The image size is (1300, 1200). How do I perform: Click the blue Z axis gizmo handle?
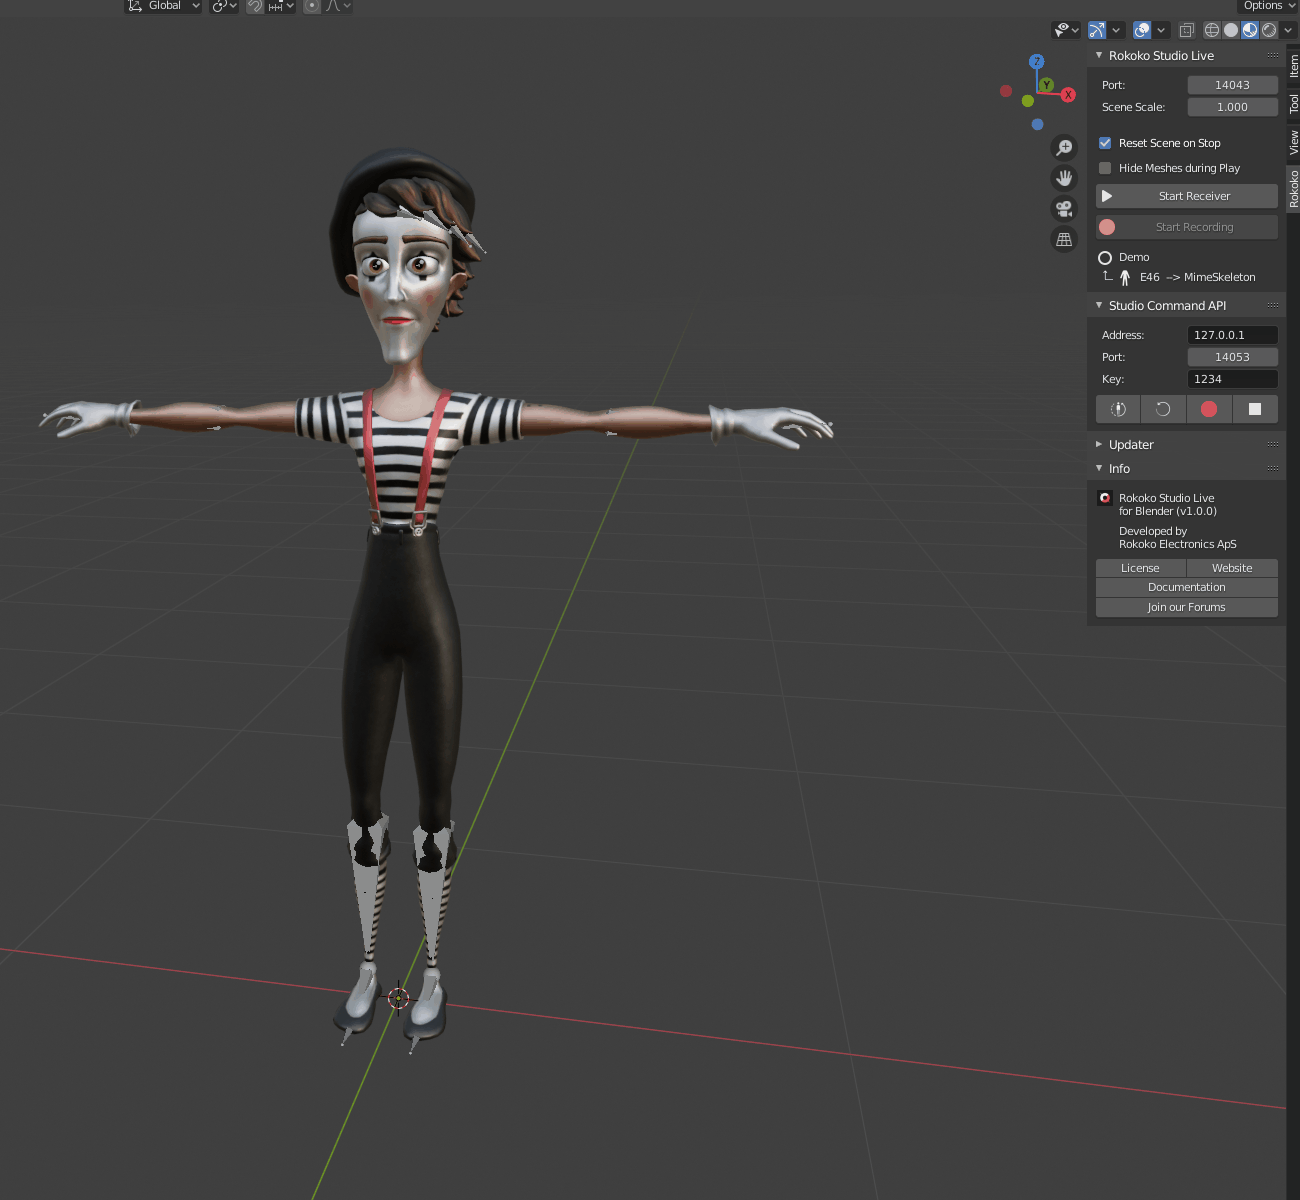(1037, 62)
